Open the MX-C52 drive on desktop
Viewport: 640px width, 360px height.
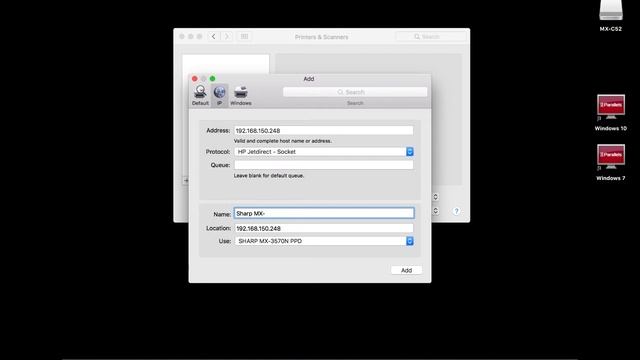click(x=611, y=16)
